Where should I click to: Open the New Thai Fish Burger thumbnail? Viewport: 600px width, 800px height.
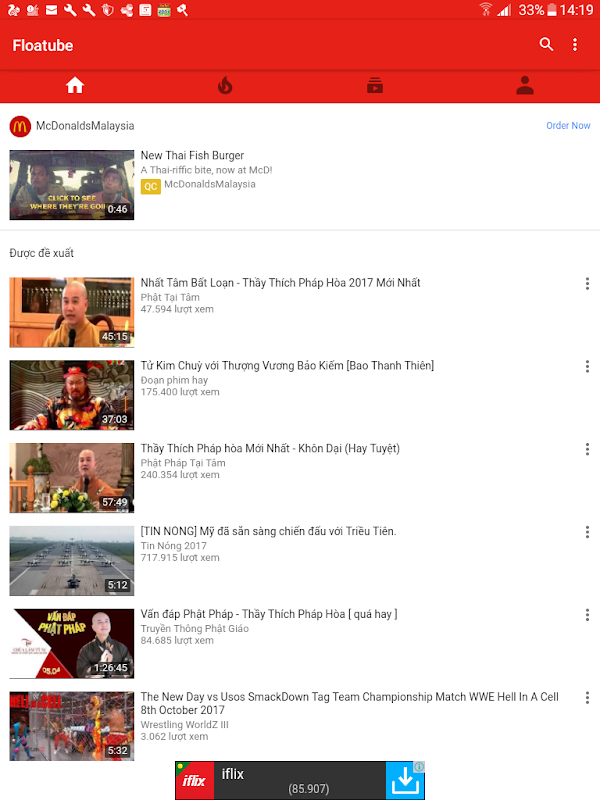[x=72, y=185]
